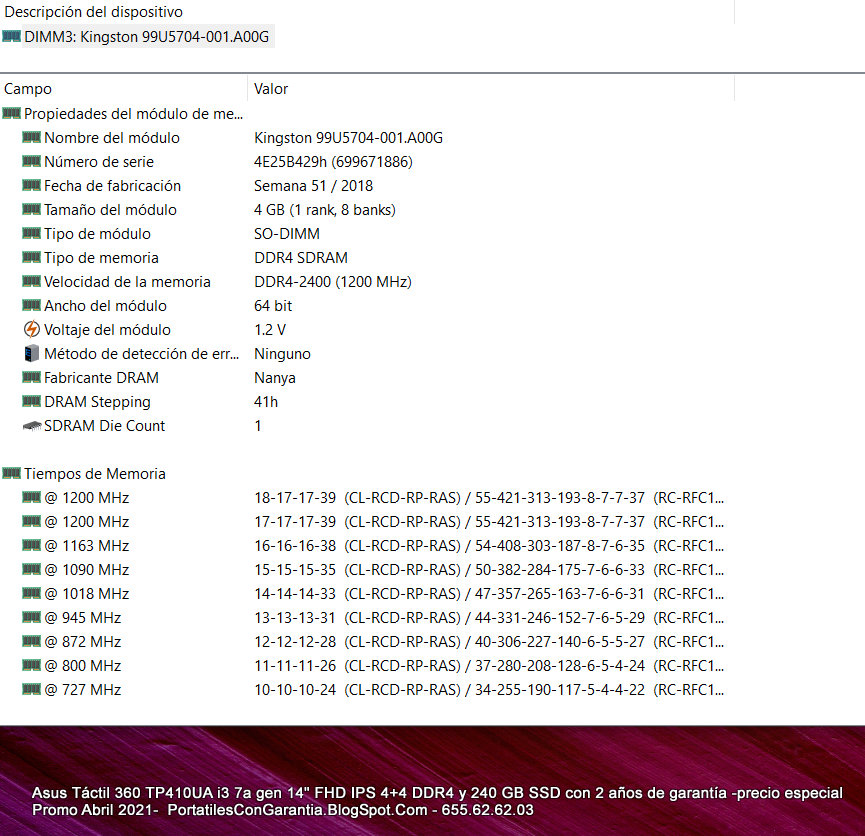865x836 pixels.
Task: Click the Propiedades del módulo group icon
Action: [x=12, y=113]
